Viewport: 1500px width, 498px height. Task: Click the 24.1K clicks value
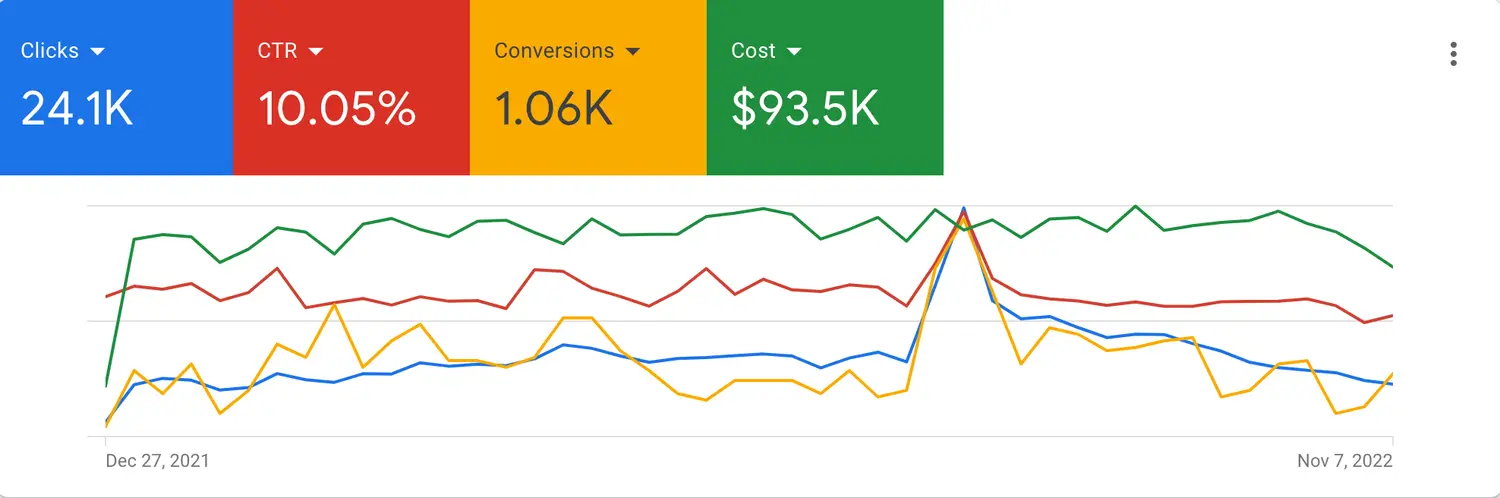tap(77, 109)
